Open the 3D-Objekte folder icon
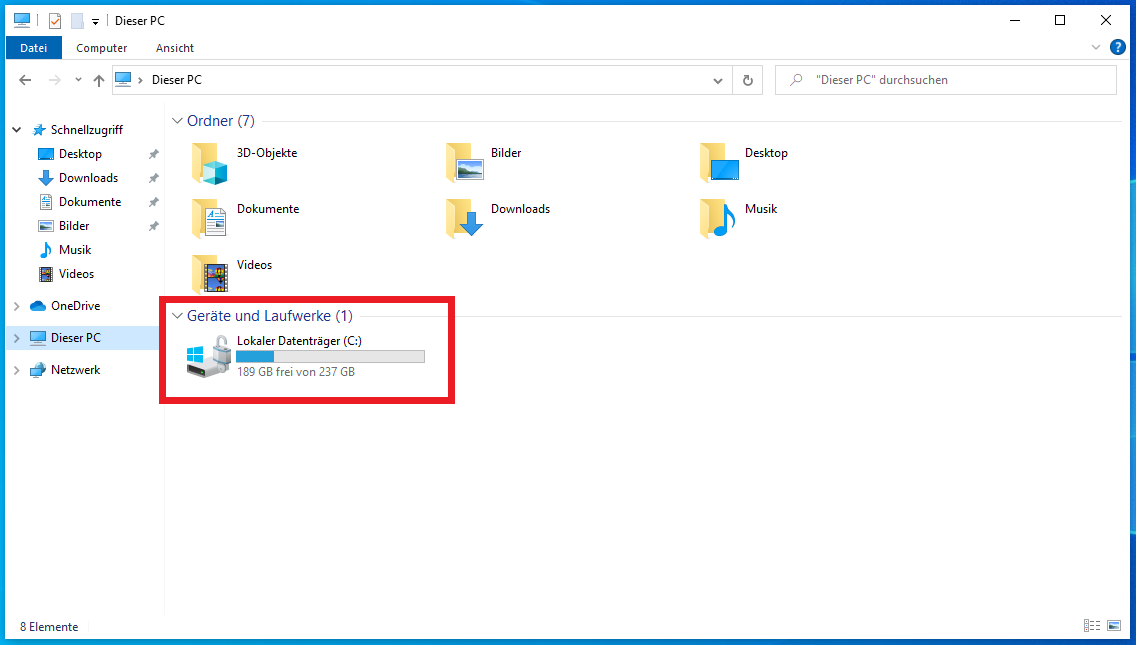Viewport: 1136px width, 645px height. click(x=210, y=162)
